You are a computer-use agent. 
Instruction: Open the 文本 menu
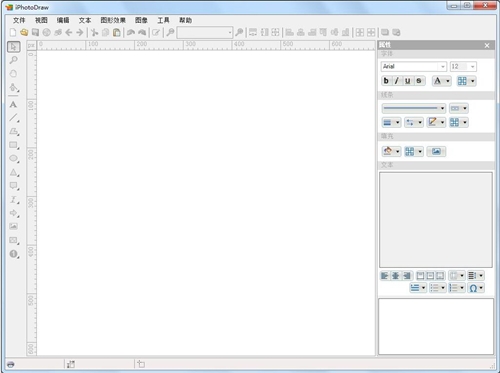click(x=85, y=20)
